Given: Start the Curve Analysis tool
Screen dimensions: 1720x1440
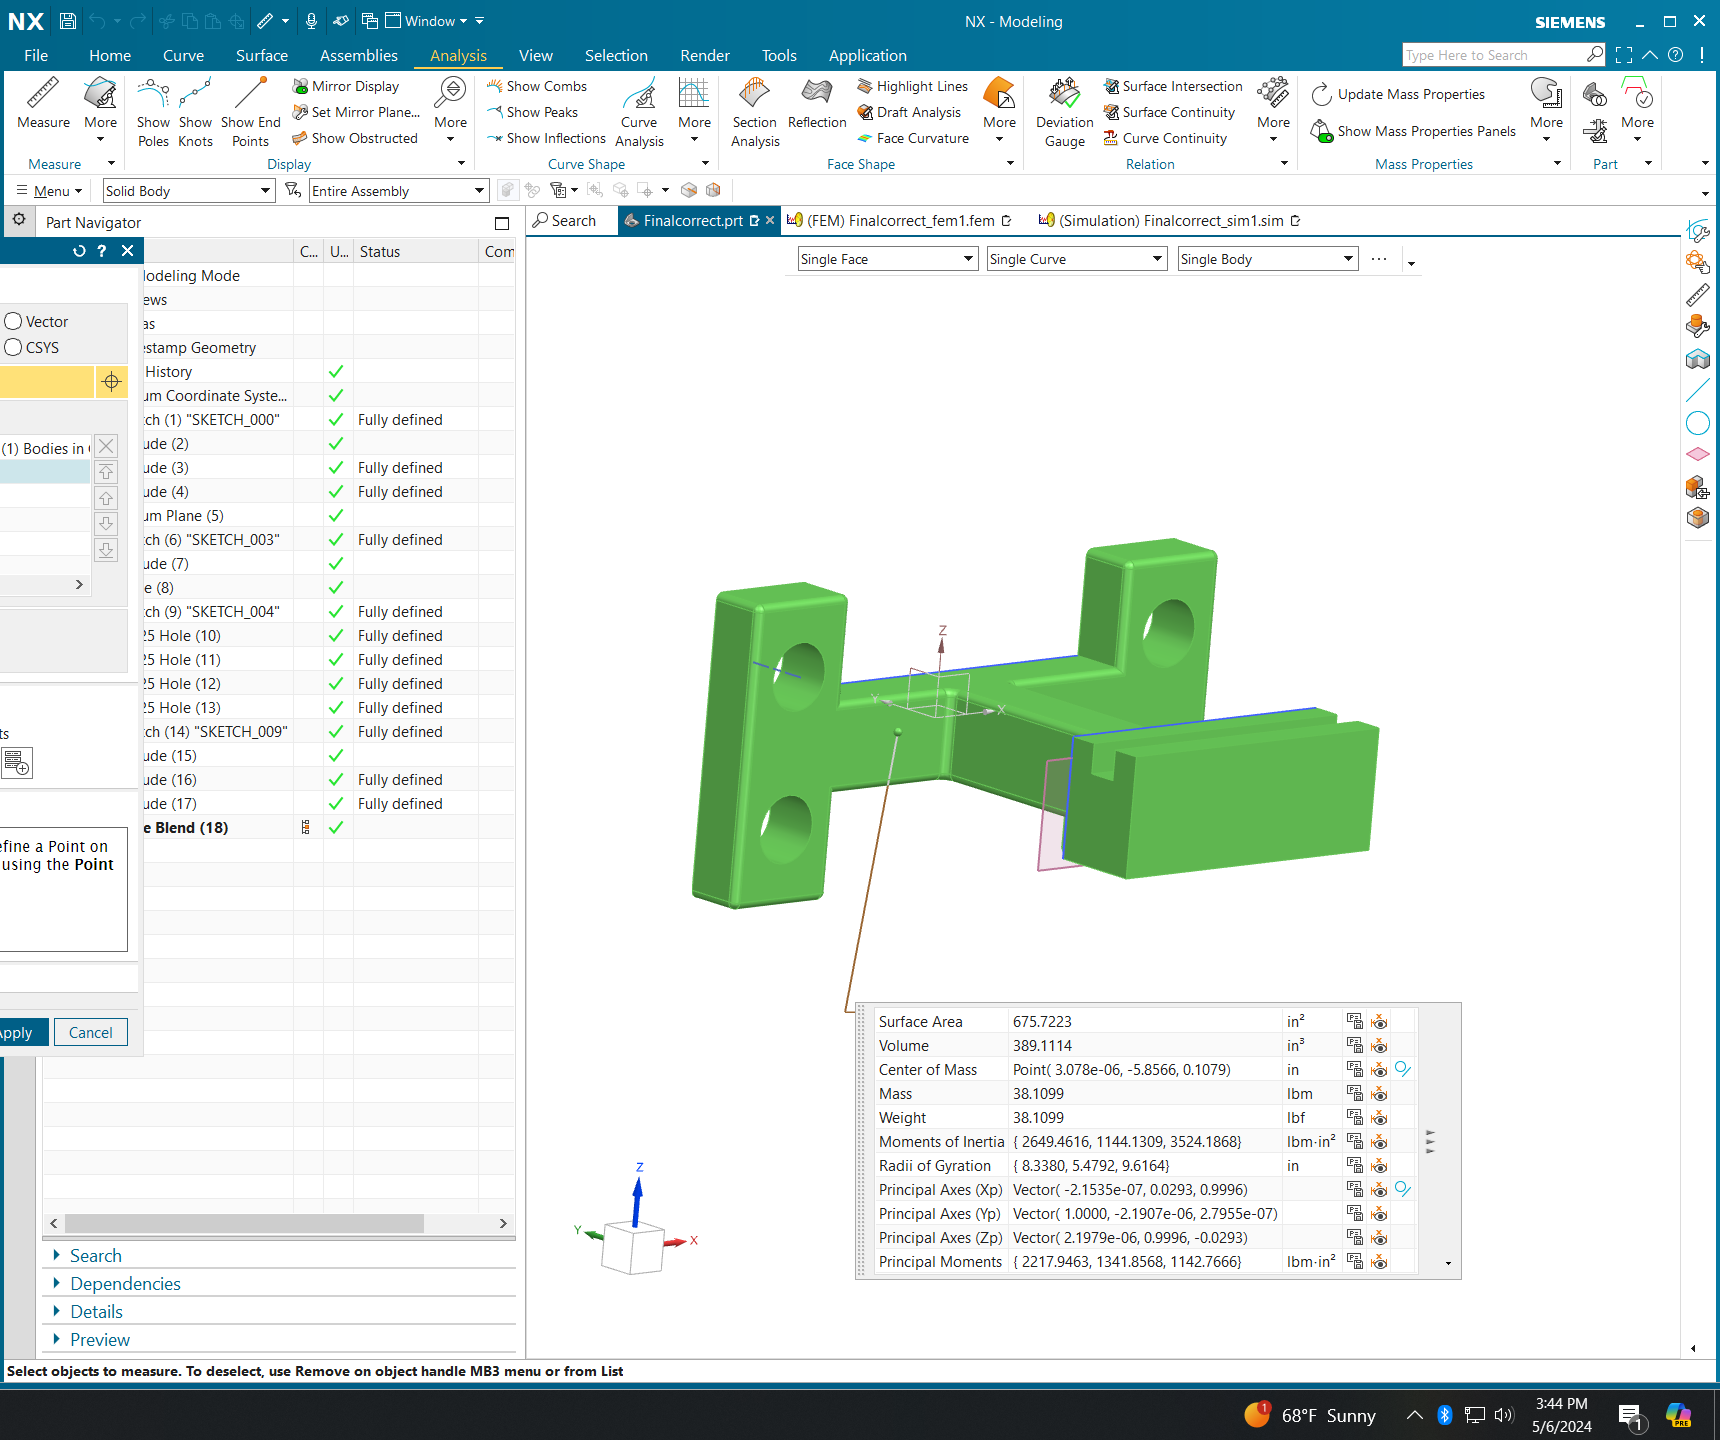Looking at the screenshot, I should point(639,110).
